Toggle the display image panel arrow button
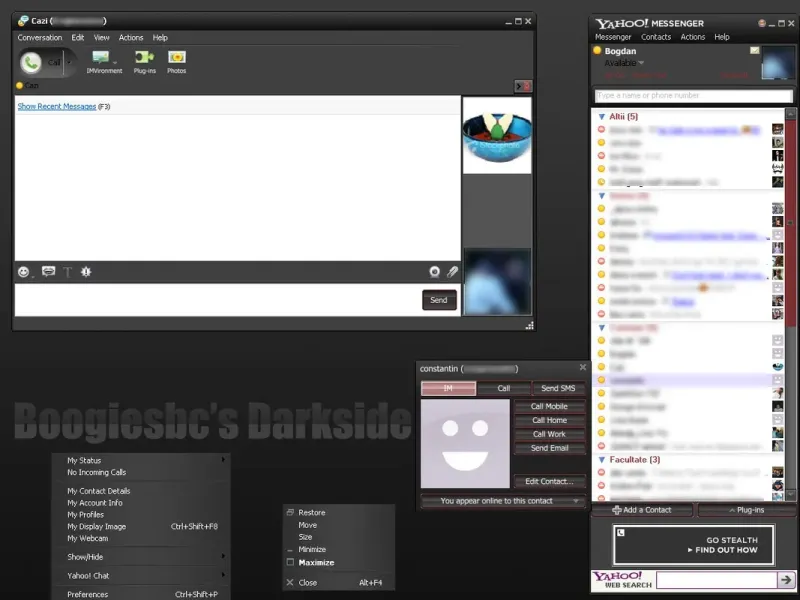This screenshot has width=800, height=600. pyautogui.click(x=522, y=86)
